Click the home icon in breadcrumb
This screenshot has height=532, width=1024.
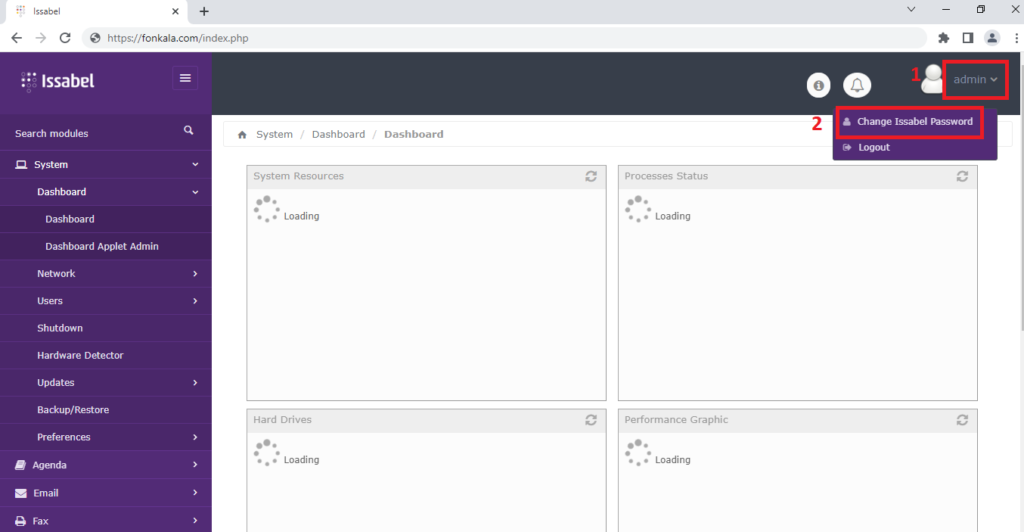pos(242,134)
